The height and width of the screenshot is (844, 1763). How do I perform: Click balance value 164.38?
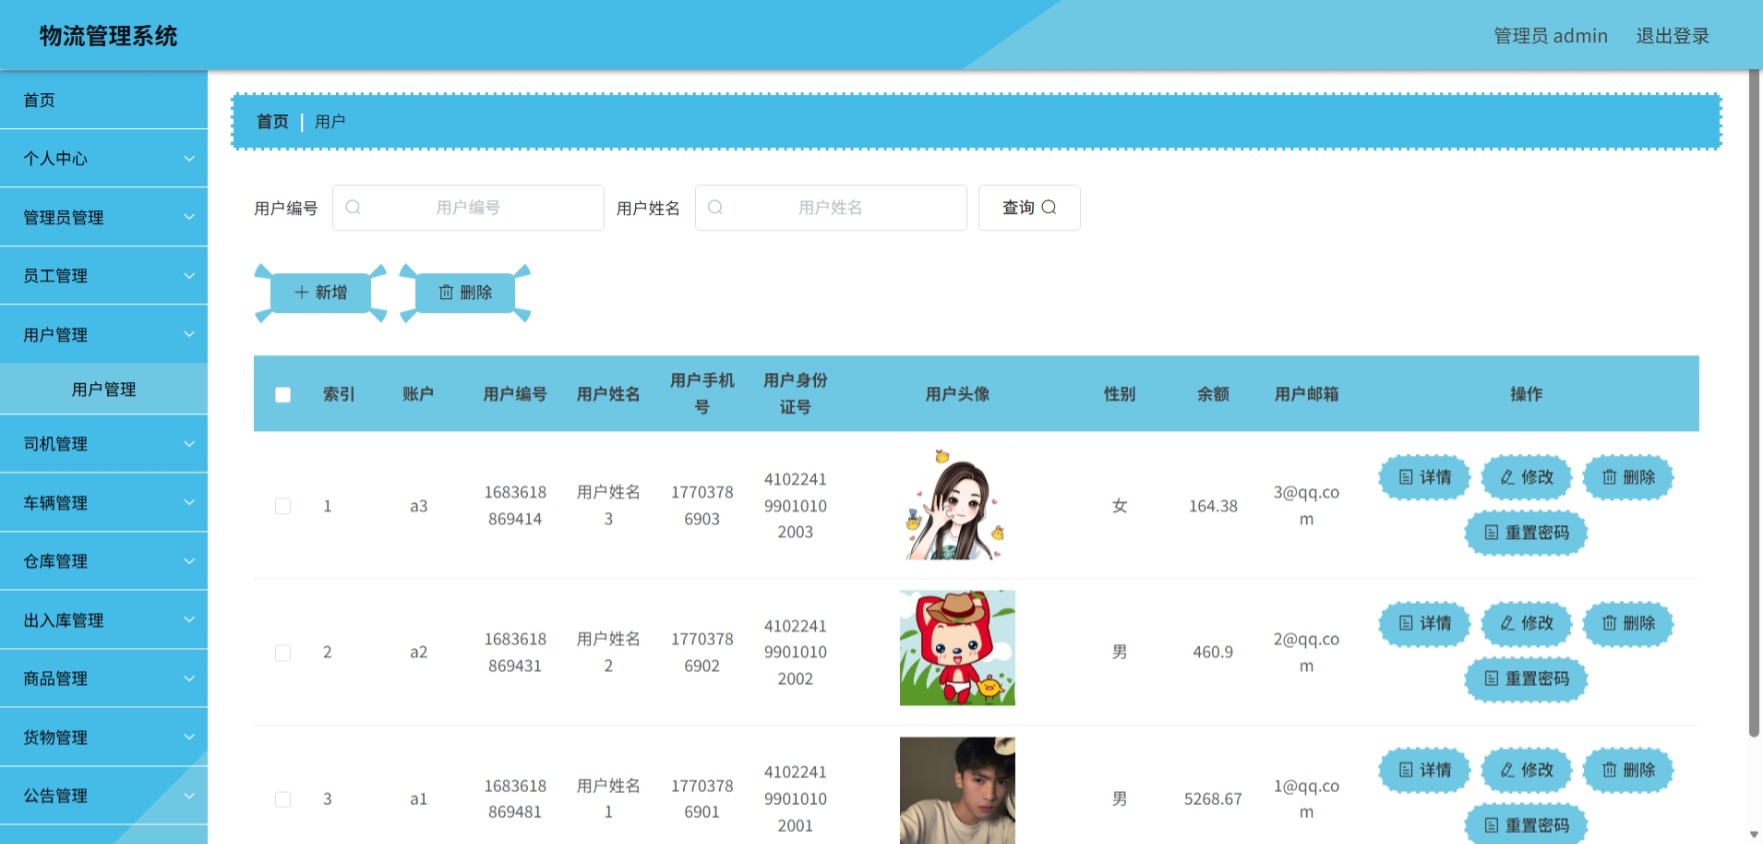[x=1213, y=506]
